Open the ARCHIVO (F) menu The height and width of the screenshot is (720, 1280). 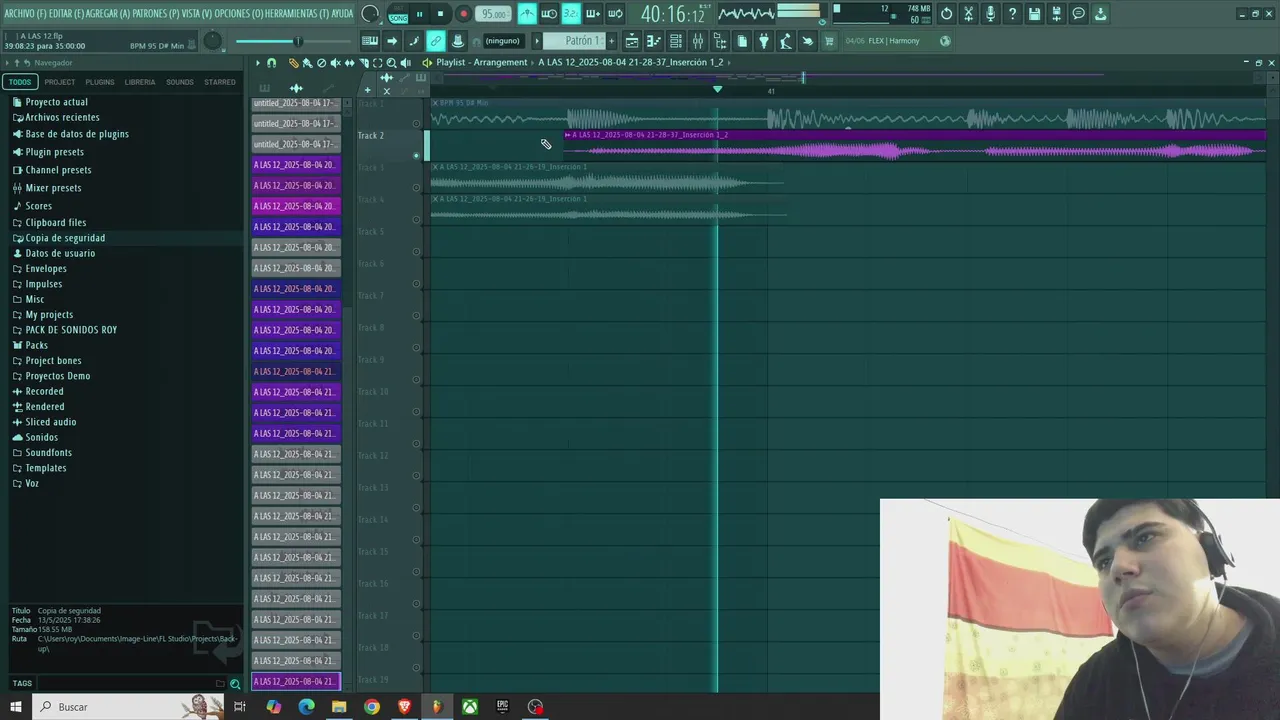[x=24, y=14]
